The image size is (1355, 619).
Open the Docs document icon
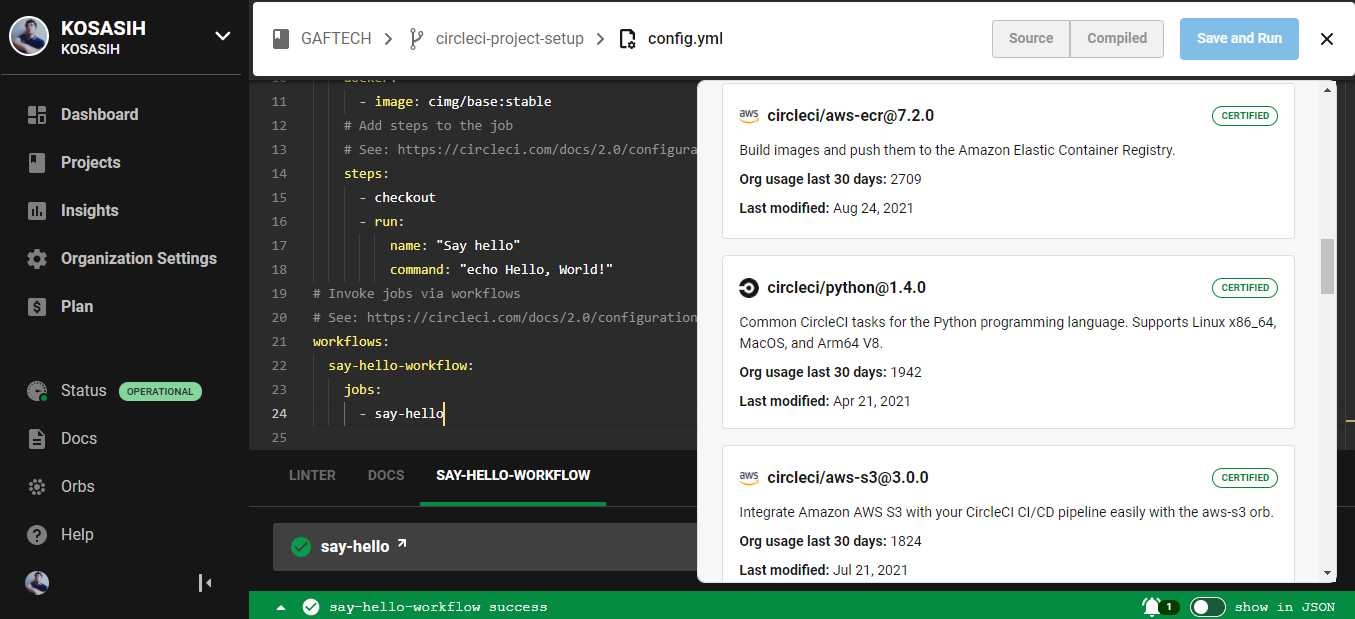[x=37, y=439]
